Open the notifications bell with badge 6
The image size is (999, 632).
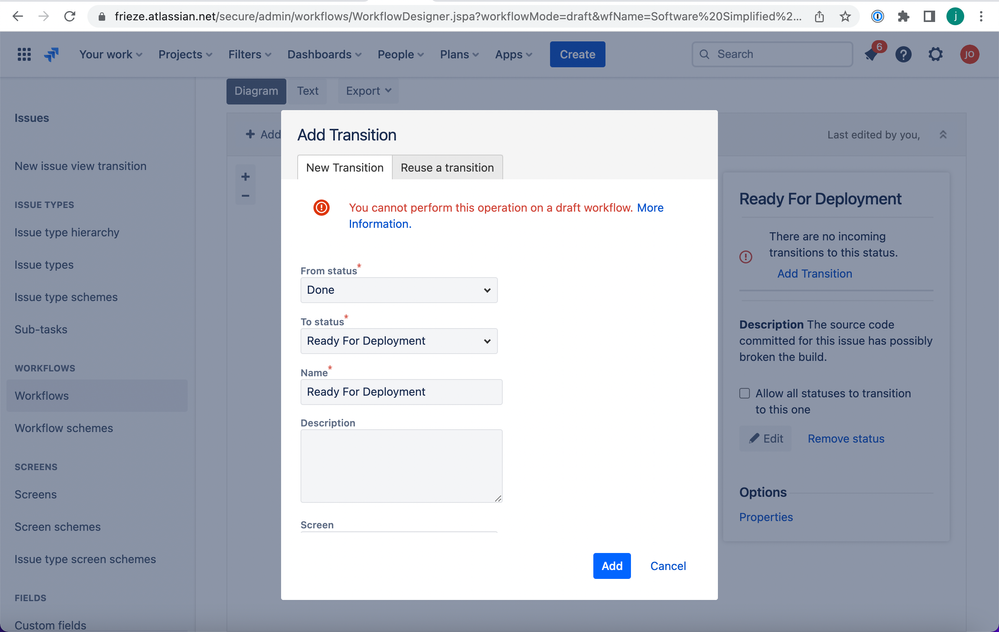click(x=872, y=55)
